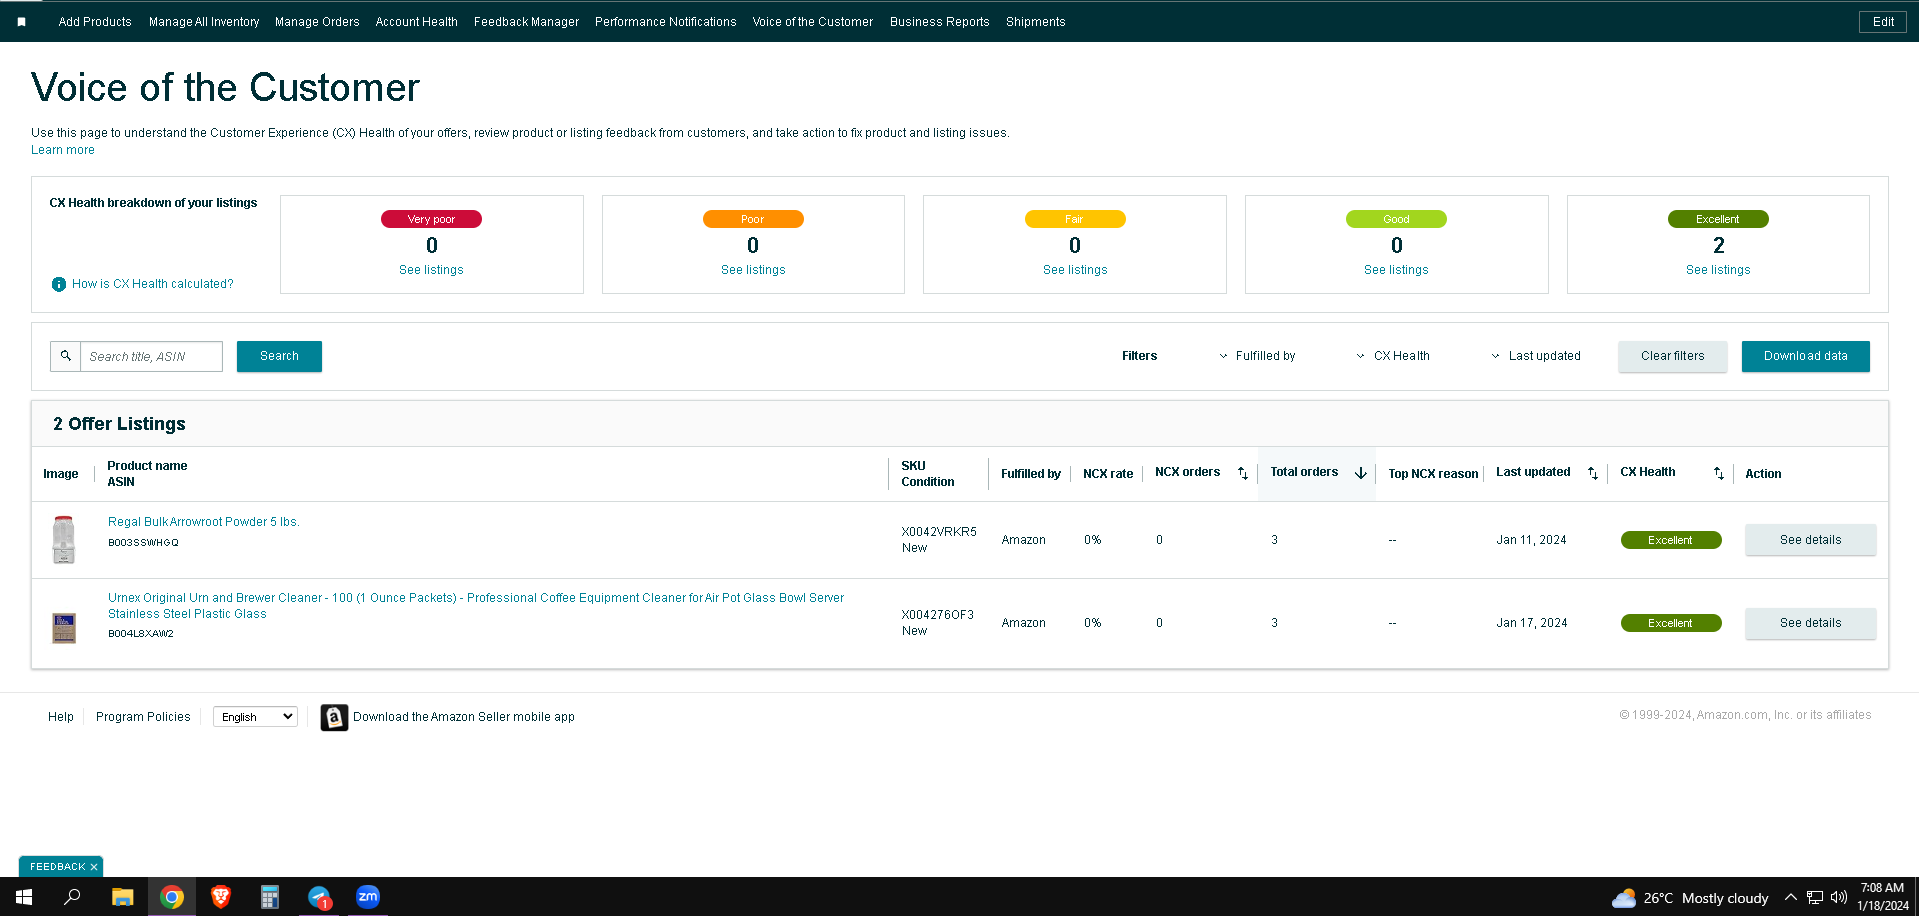Open the Windows Start menu
1919x916 pixels.
pyautogui.click(x=24, y=897)
